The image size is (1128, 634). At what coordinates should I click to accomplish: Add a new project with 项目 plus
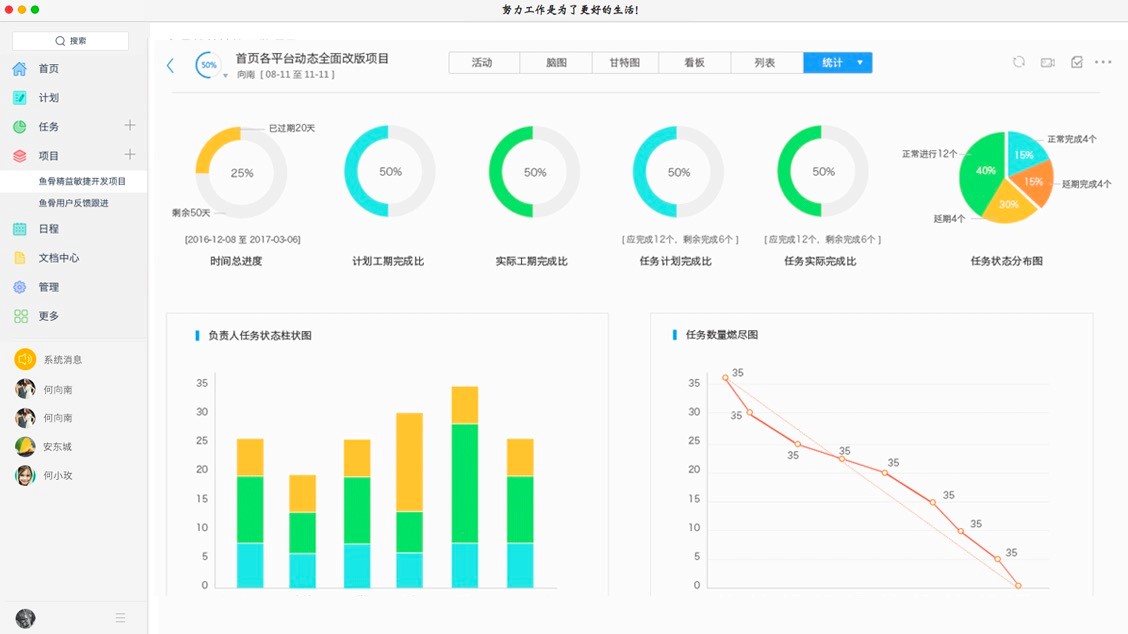pos(129,154)
